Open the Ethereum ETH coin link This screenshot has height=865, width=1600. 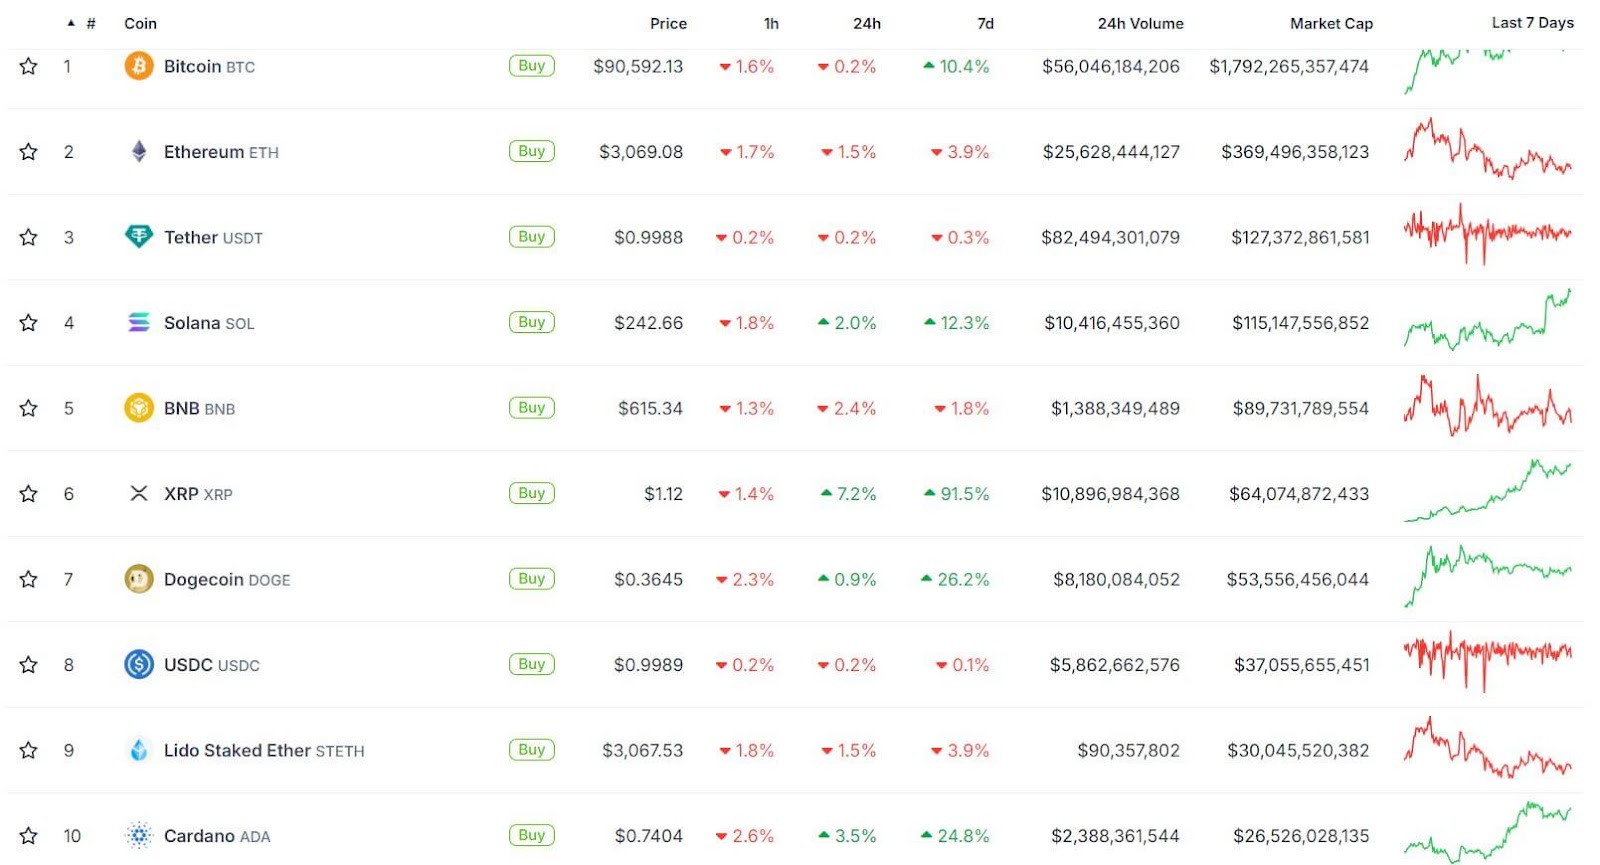click(221, 152)
